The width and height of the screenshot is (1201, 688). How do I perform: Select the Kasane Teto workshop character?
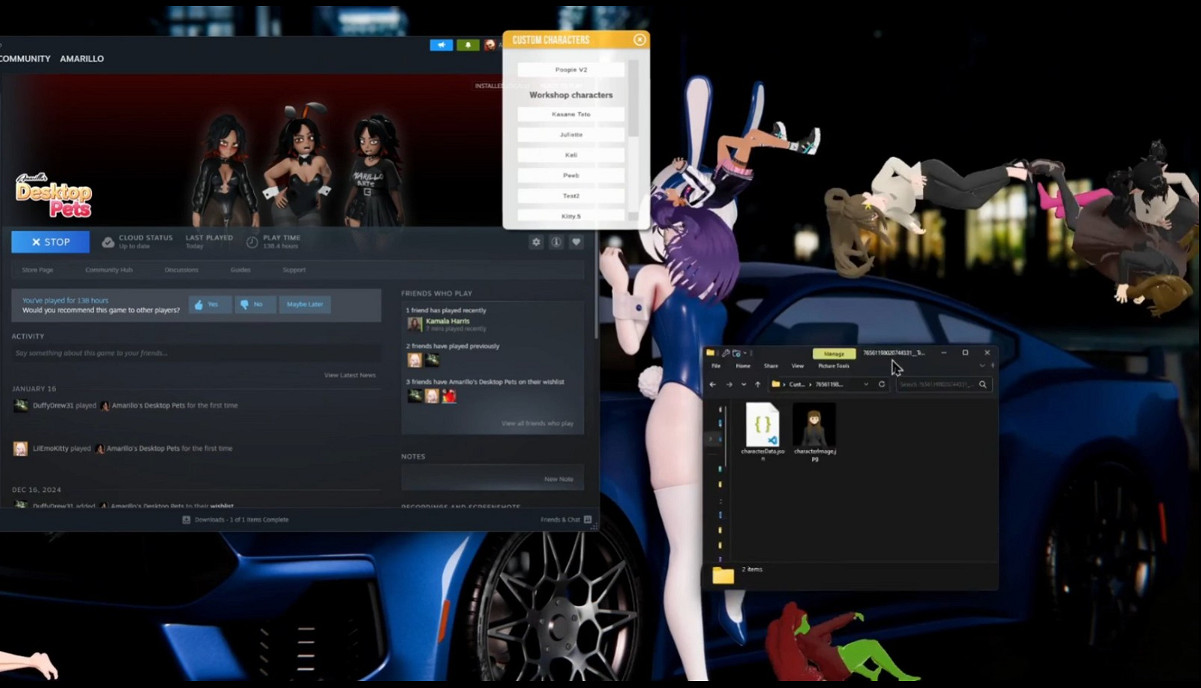[570, 113]
